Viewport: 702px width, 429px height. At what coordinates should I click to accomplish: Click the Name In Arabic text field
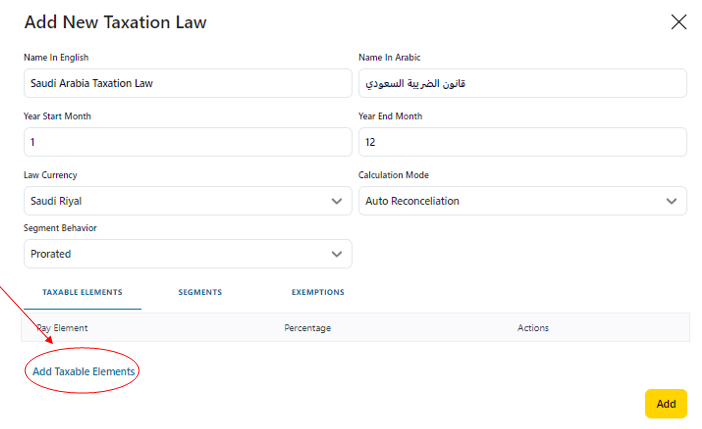522,83
